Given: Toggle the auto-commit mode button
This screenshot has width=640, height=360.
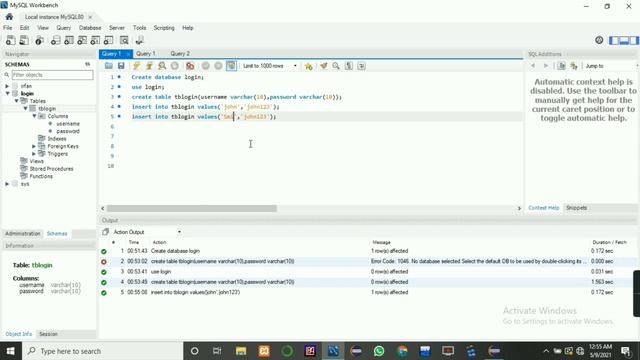Looking at the screenshot, I should [231, 66].
